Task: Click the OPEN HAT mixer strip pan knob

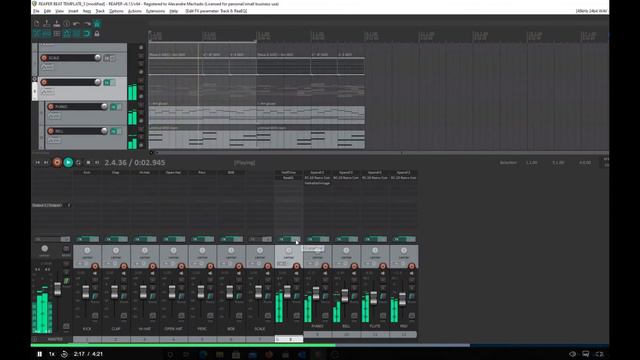Action: click(173, 250)
